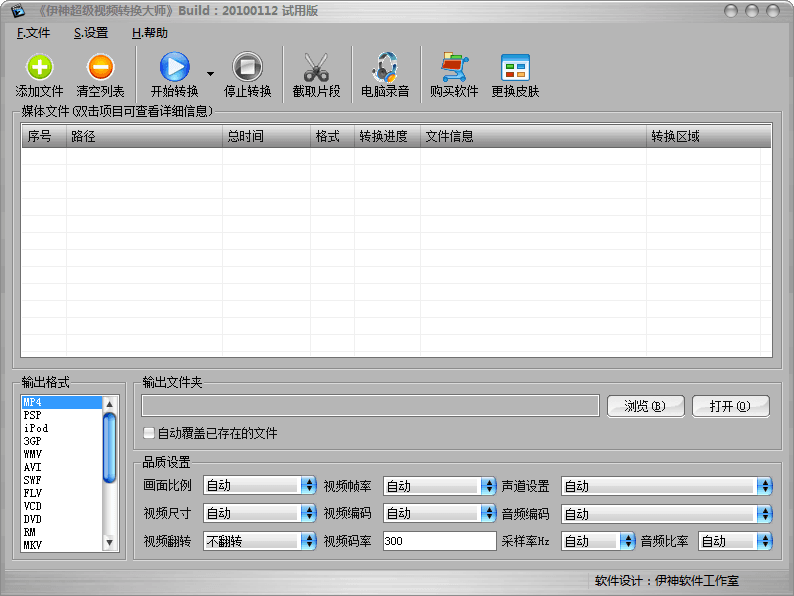Open the 视频翻转 video flip dropdown
Image resolution: width=794 pixels, height=596 pixels.
point(259,541)
